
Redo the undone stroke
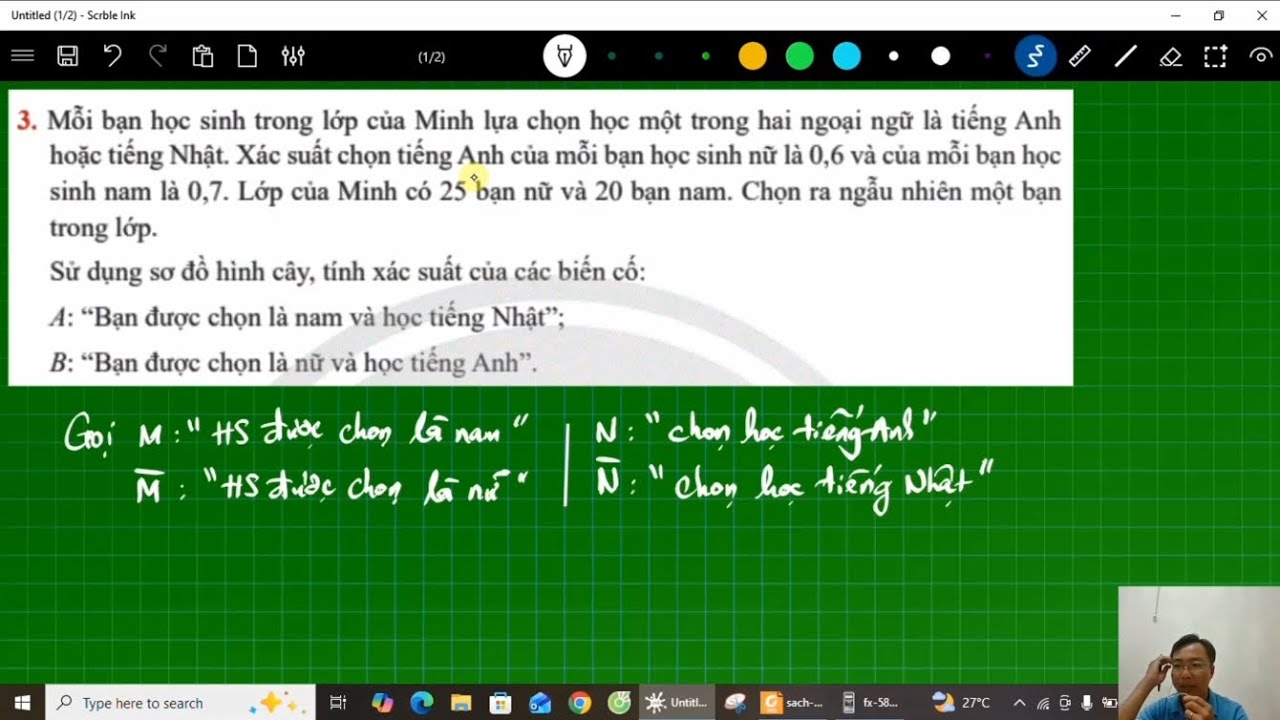(157, 56)
